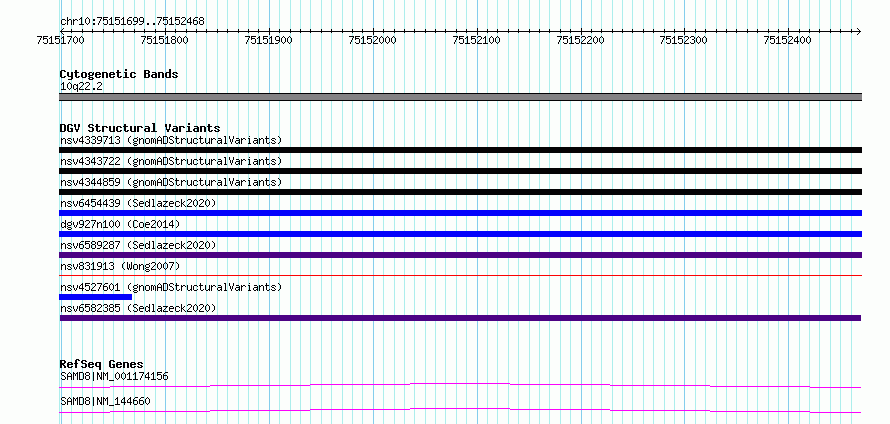
Task: Open variant dgv927n100 (Coe2014) label
Action: [120, 224]
